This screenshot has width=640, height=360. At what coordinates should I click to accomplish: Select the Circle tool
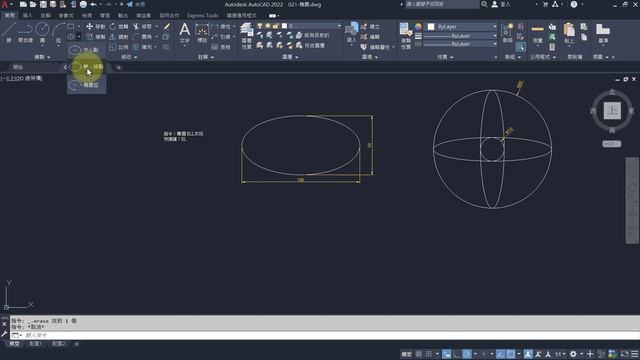pyautogui.click(x=42, y=33)
